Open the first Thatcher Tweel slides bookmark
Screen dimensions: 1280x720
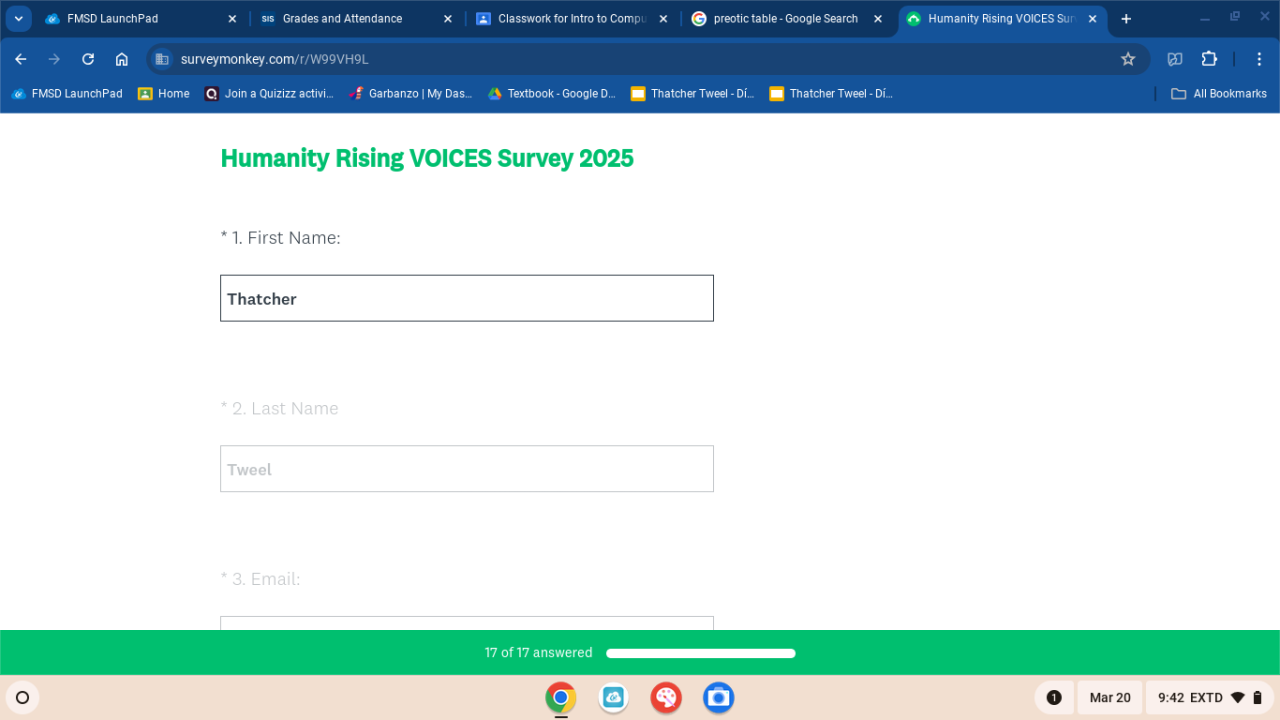point(693,94)
